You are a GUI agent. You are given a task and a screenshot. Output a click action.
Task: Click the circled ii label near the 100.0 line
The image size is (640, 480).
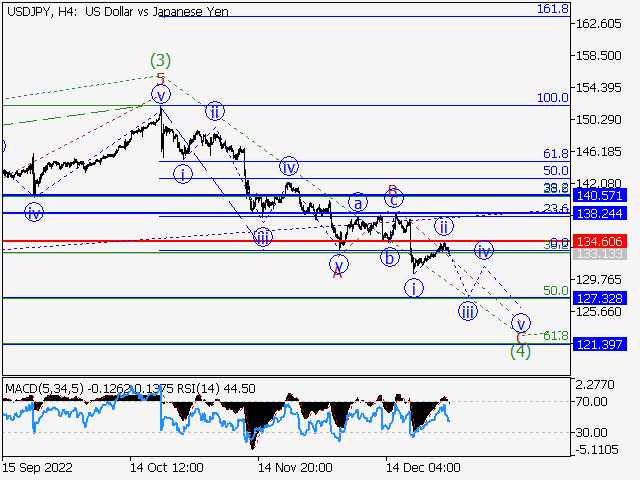pos(215,111)
